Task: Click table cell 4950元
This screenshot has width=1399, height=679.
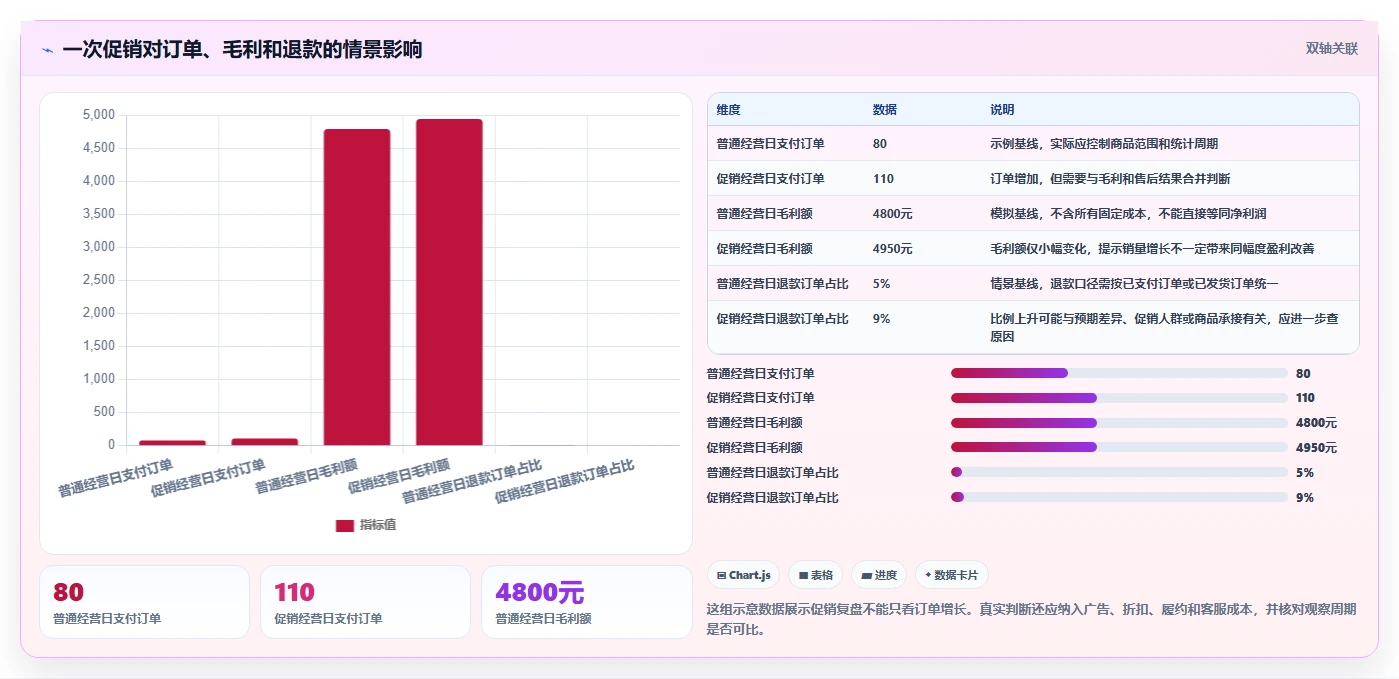Action: point(892,249)
